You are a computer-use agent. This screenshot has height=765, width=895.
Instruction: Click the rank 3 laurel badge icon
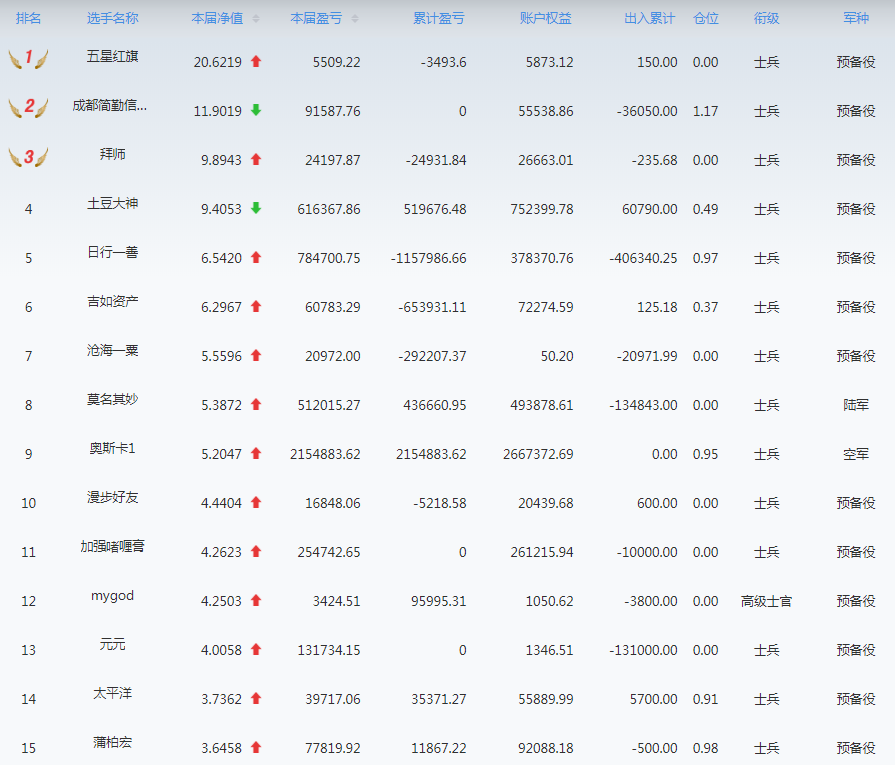point(29,156)
